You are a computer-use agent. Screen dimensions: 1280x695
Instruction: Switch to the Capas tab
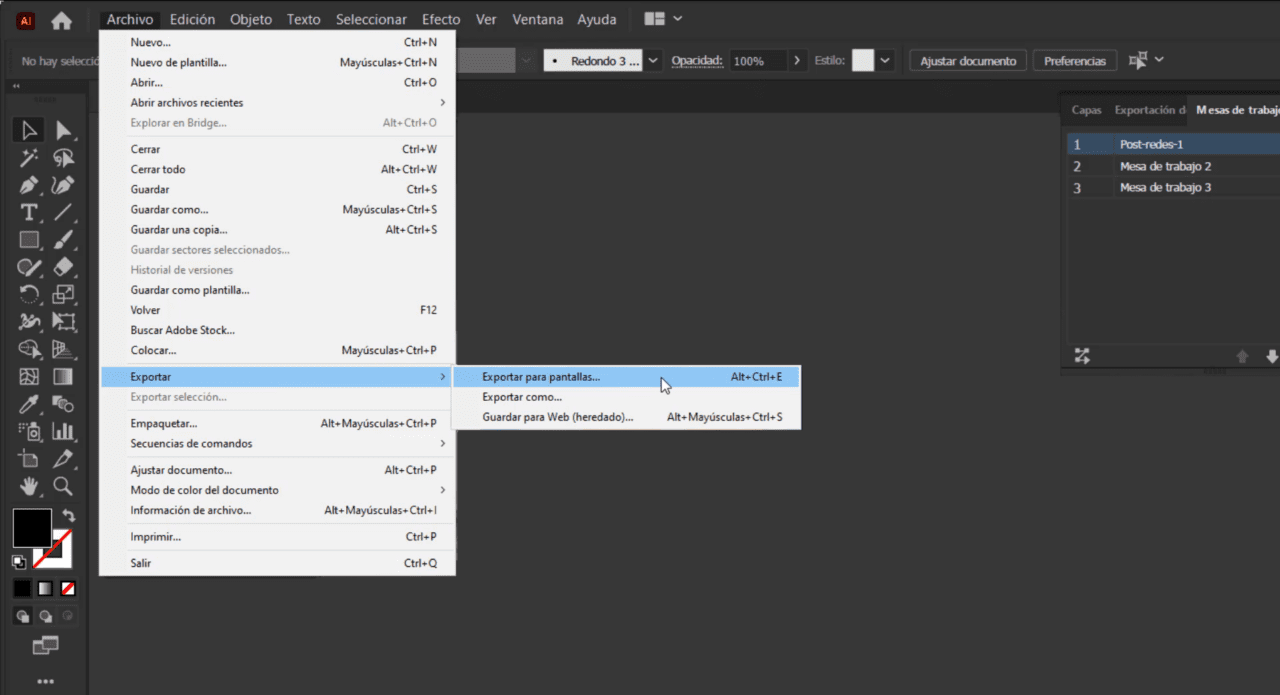pyautogui.click(x=1086, y=110)
